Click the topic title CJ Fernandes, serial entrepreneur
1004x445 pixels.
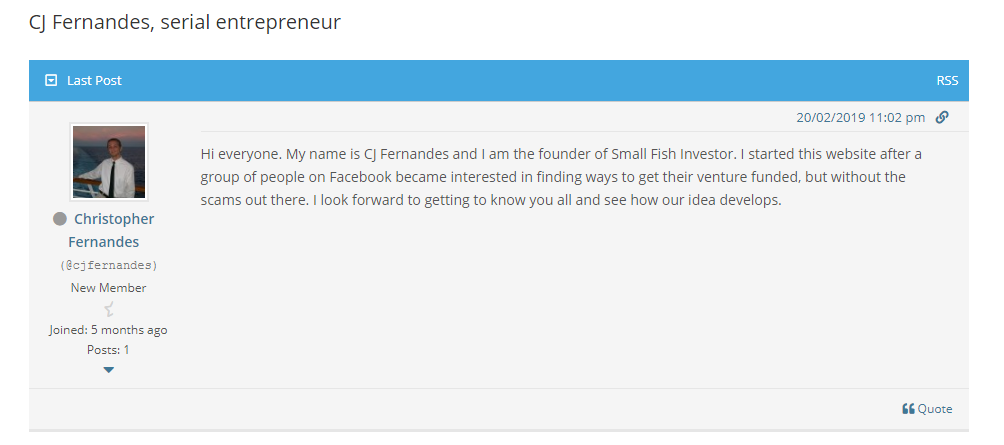click(185, 22)
